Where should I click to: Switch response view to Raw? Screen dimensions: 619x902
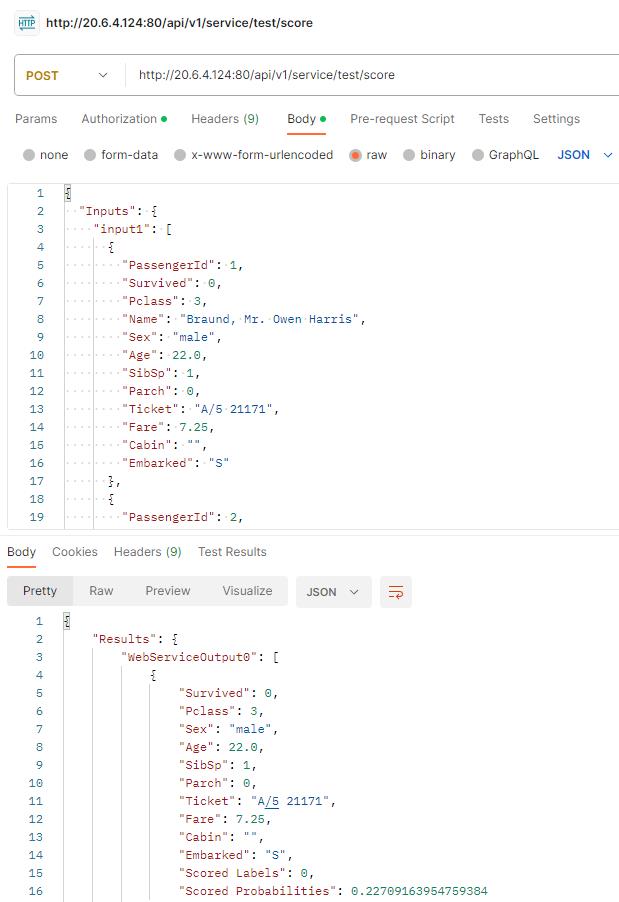pyautogui.click(x=101, y=591)
